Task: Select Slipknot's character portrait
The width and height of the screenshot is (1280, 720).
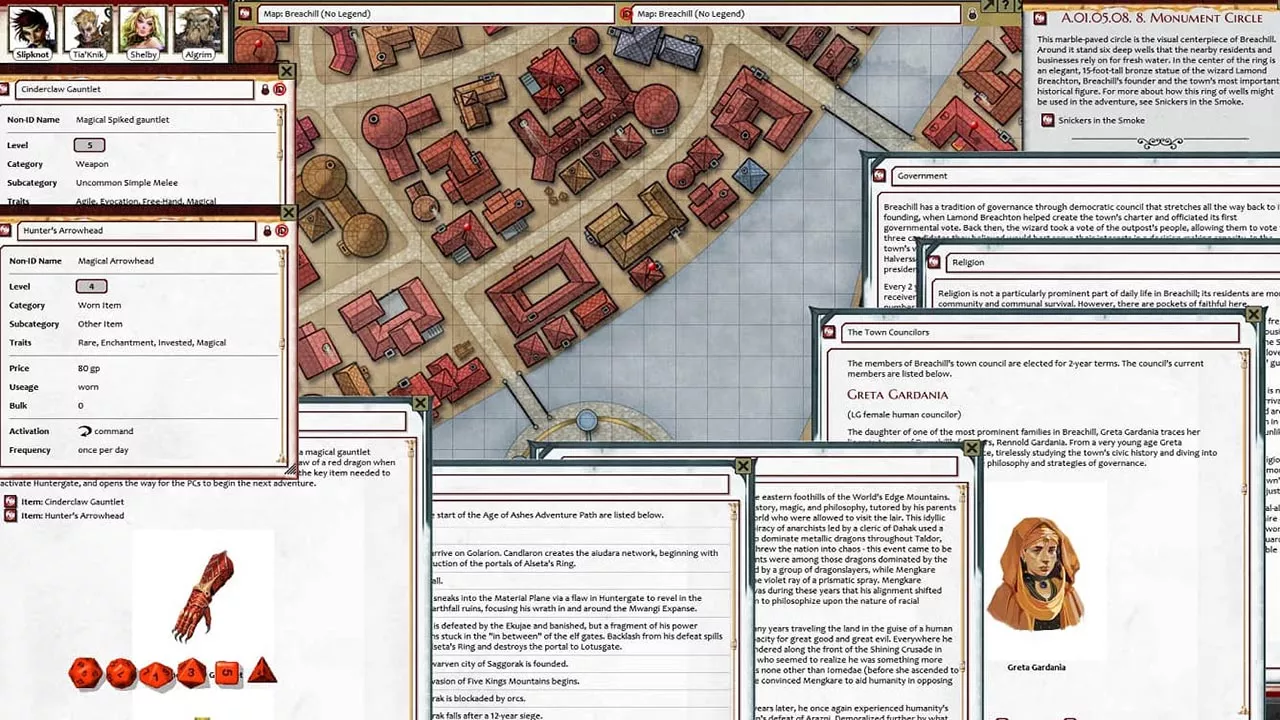Action: (x=32, y=29)
